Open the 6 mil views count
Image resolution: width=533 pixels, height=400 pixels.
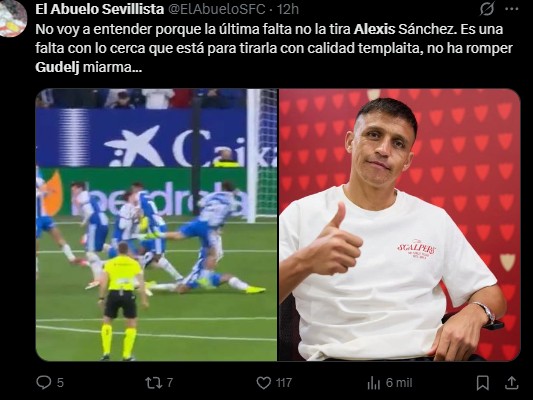[399, 383]
